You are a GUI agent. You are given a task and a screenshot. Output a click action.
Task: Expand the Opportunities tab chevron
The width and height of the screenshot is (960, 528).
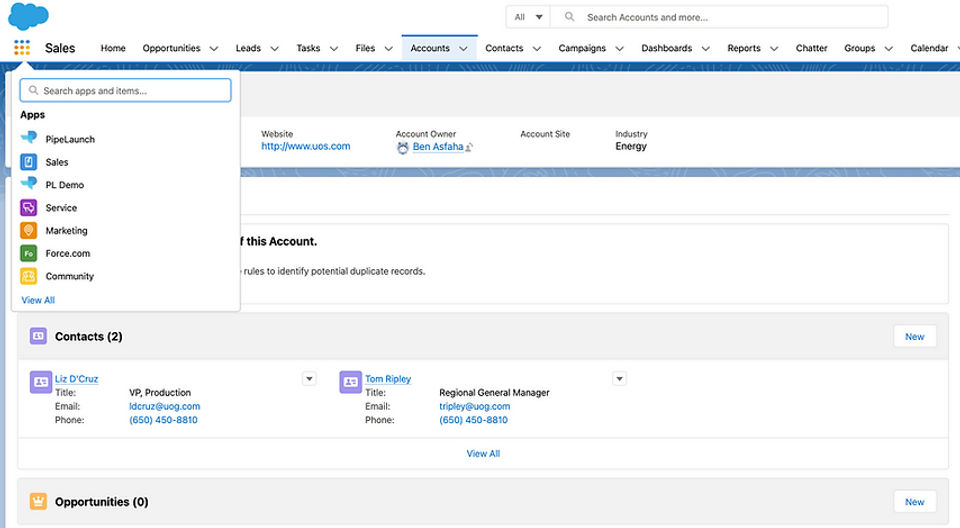point(211,48)
